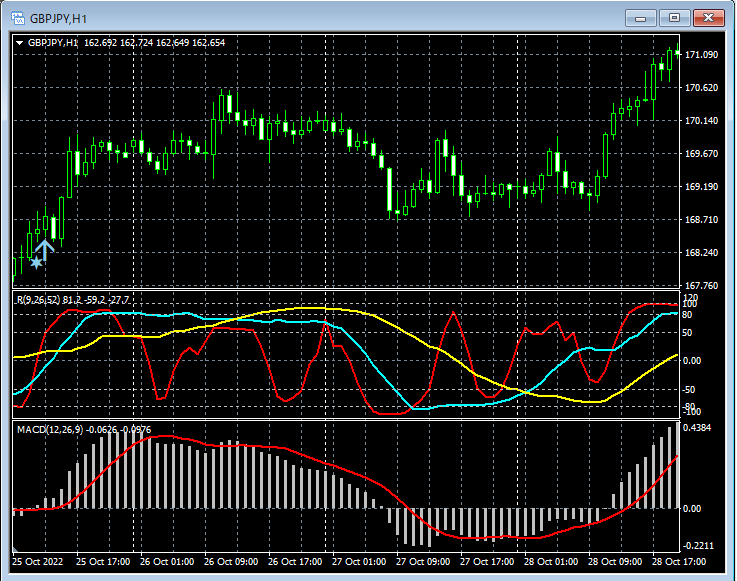
Task: Maximize the GBPJPY,H1 chart window
Action: click(x=675, y=18)
